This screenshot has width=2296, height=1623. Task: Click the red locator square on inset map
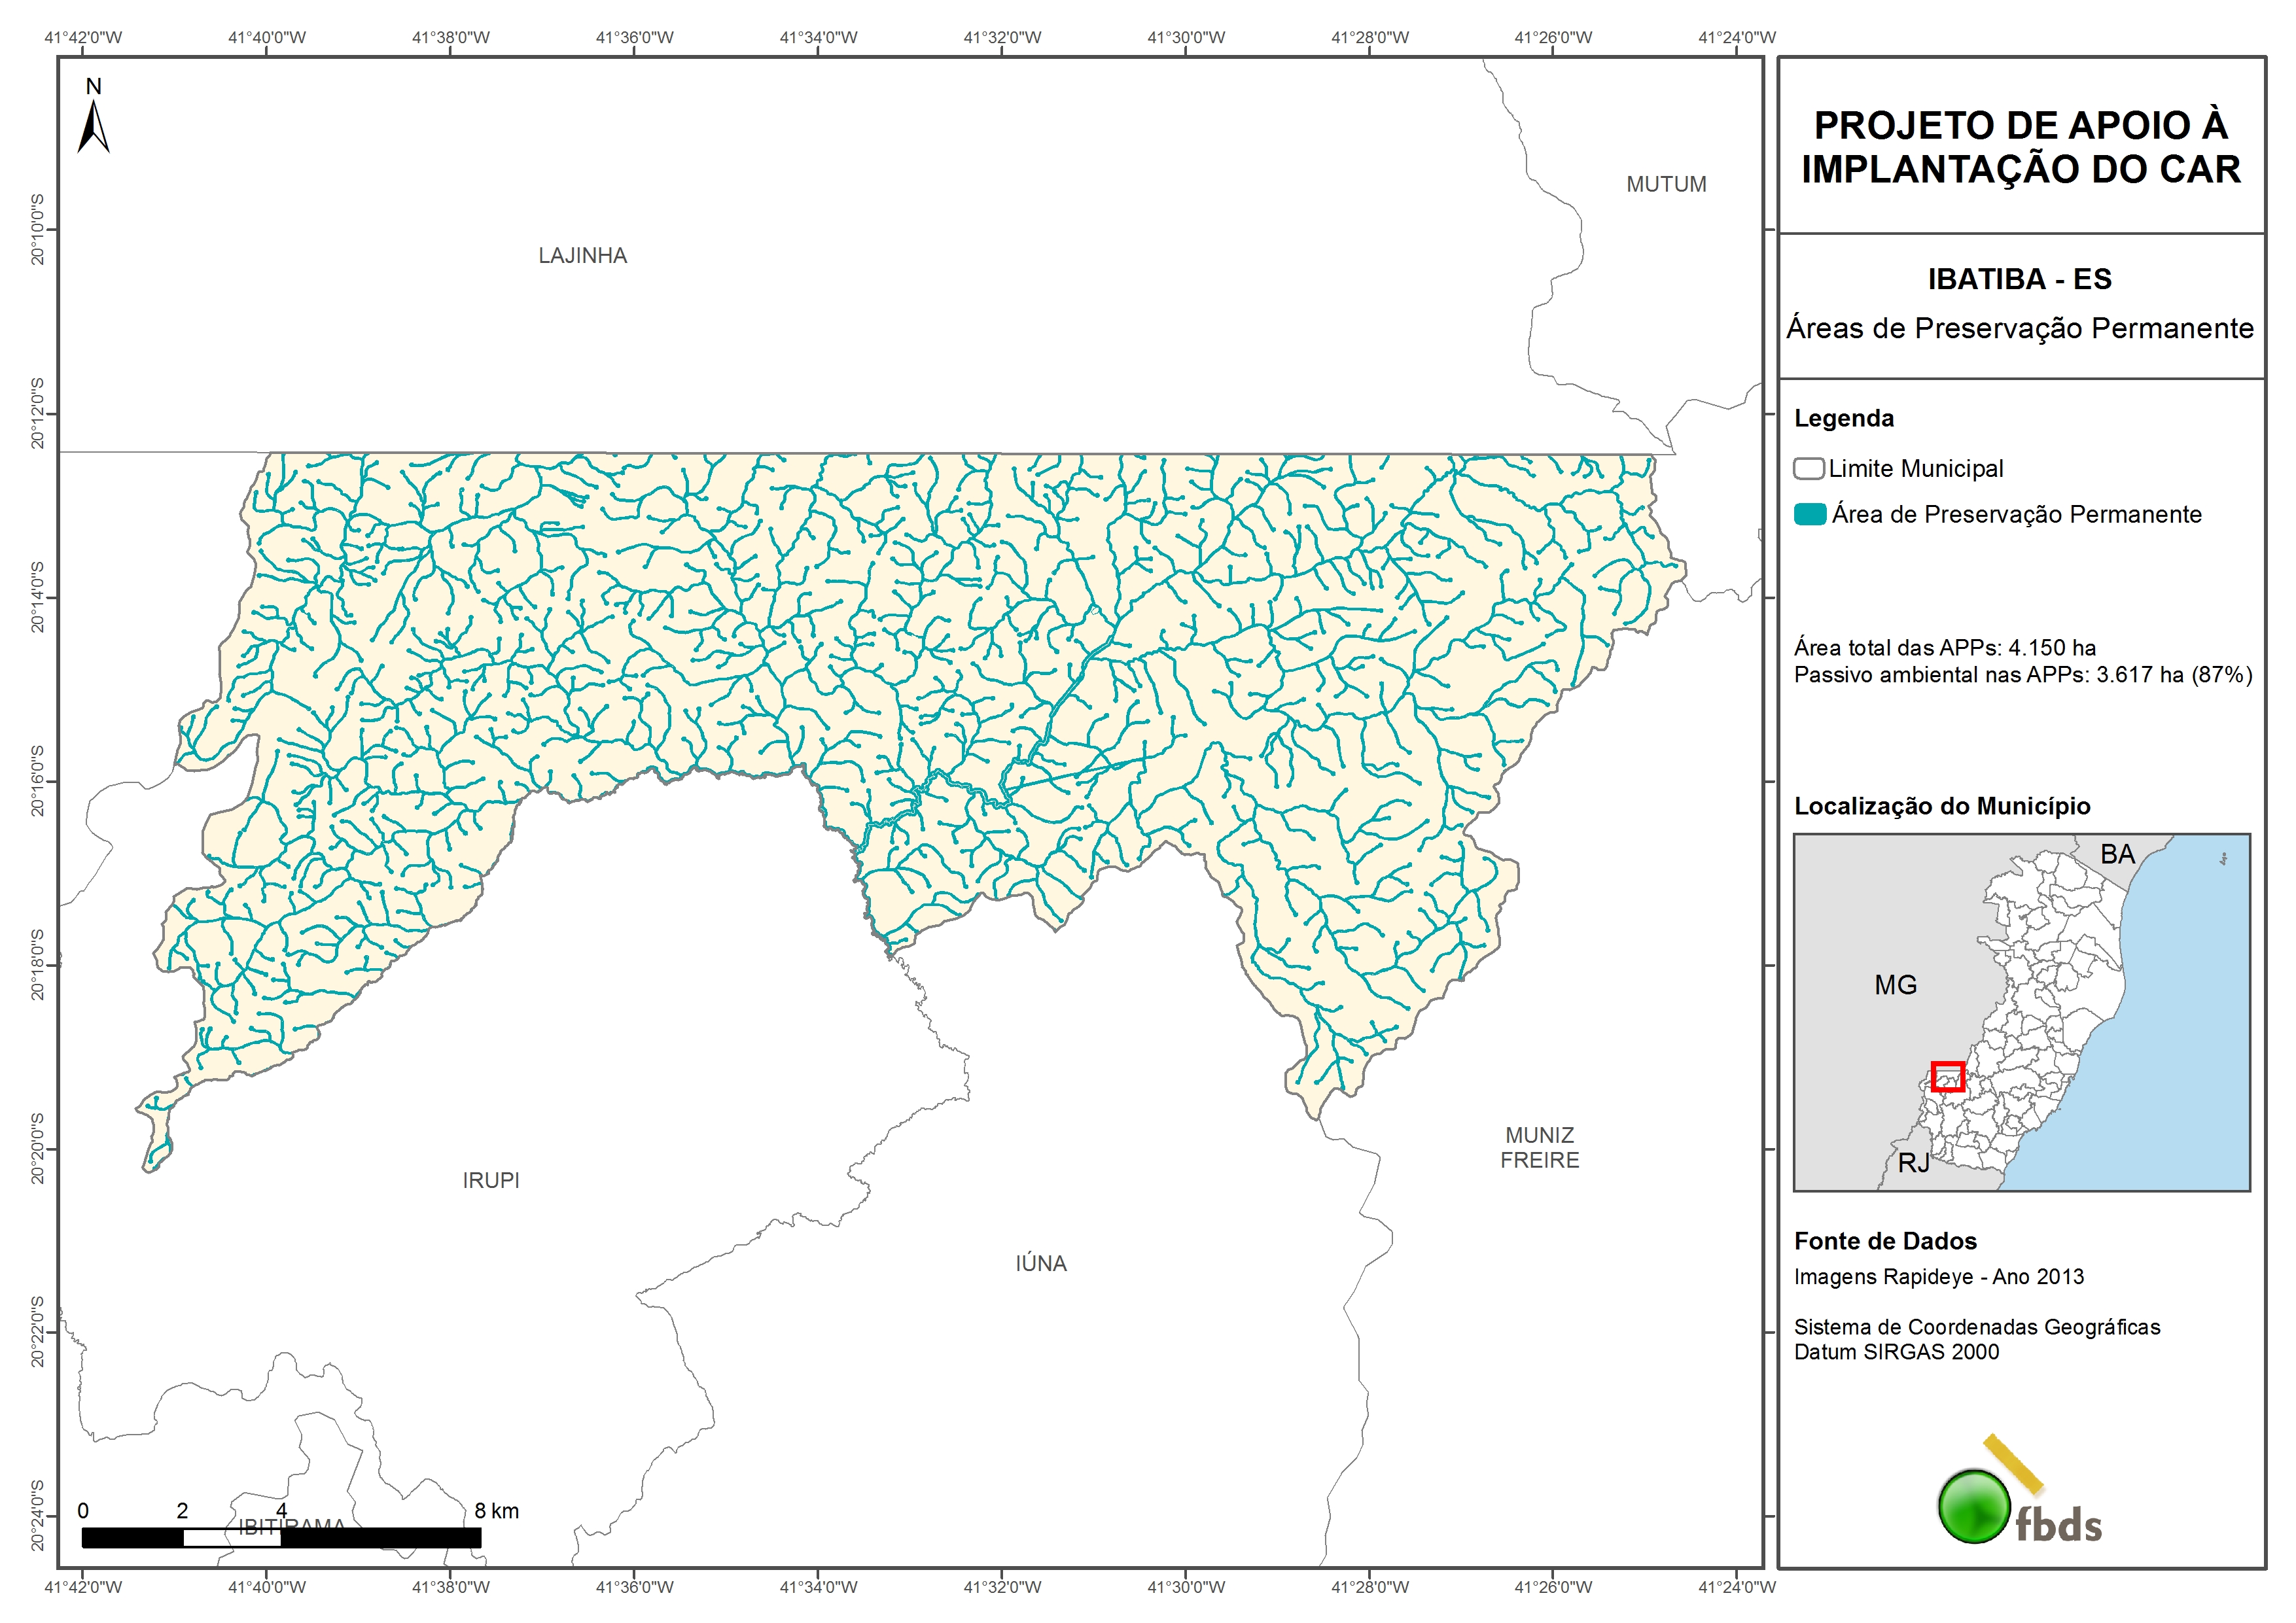pyautogui.click(x=1947, y=1077)
